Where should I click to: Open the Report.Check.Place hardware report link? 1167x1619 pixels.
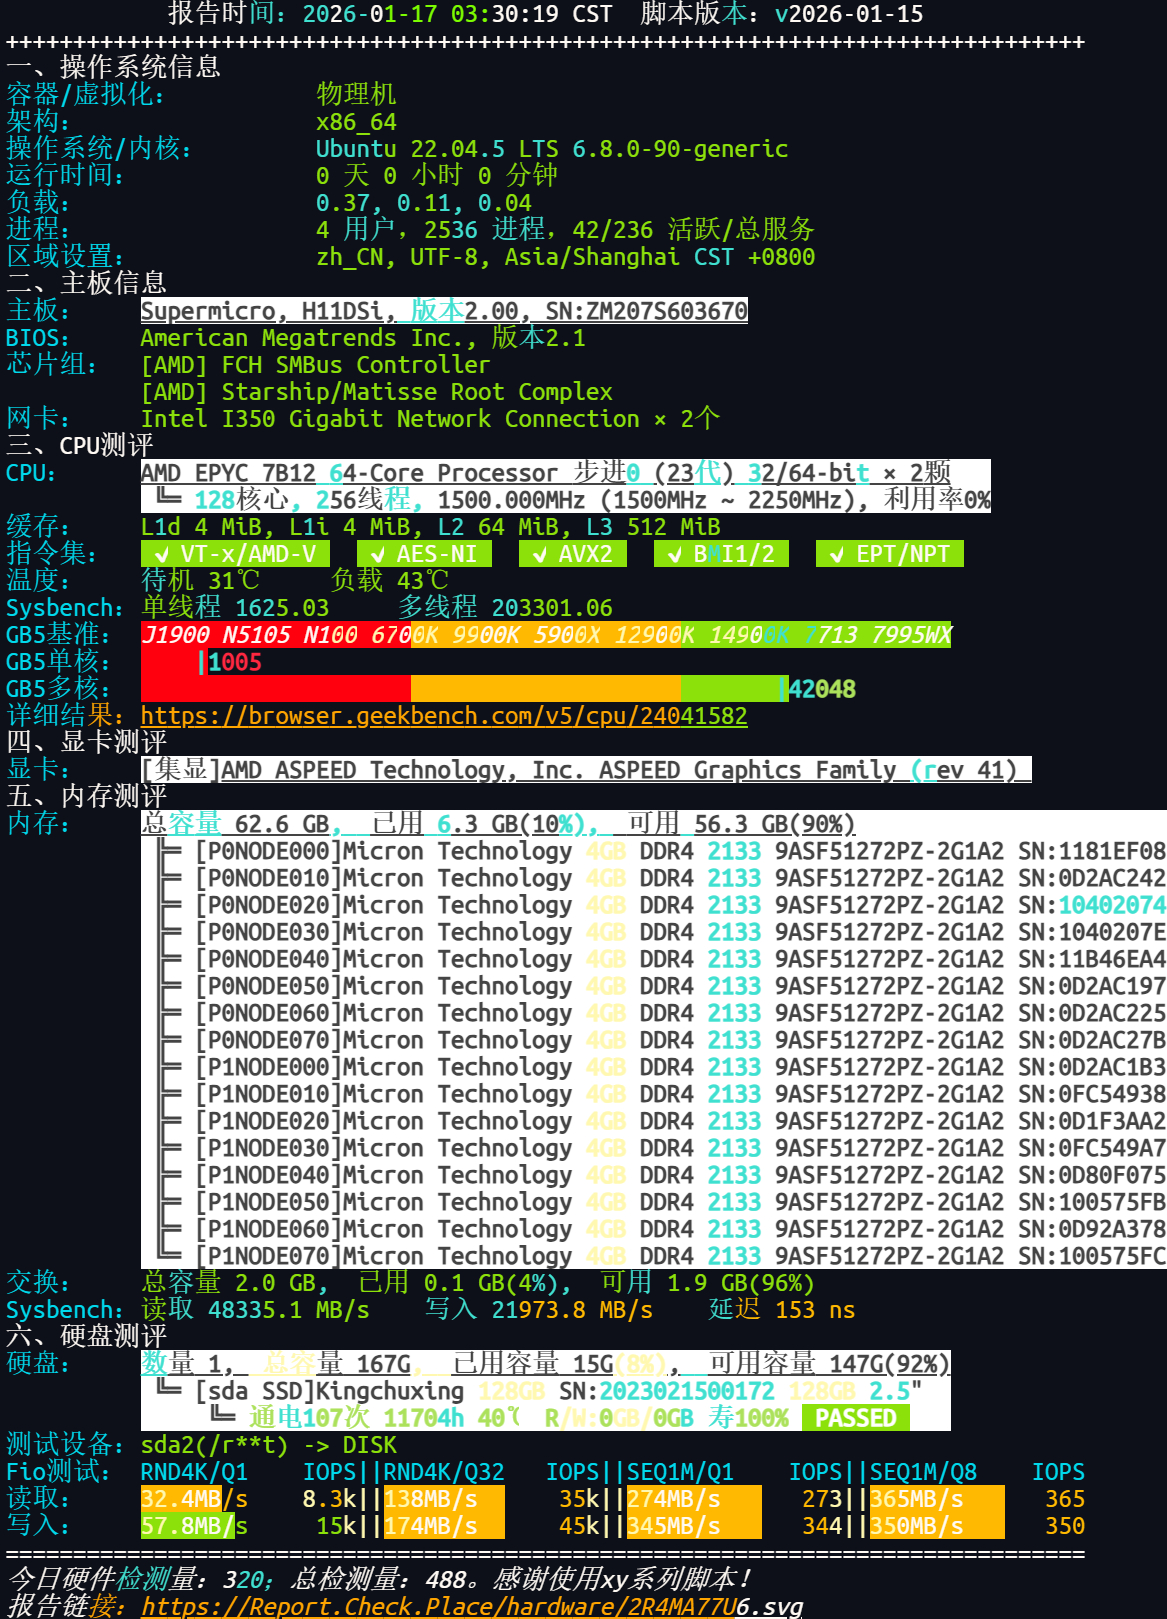471,1606
